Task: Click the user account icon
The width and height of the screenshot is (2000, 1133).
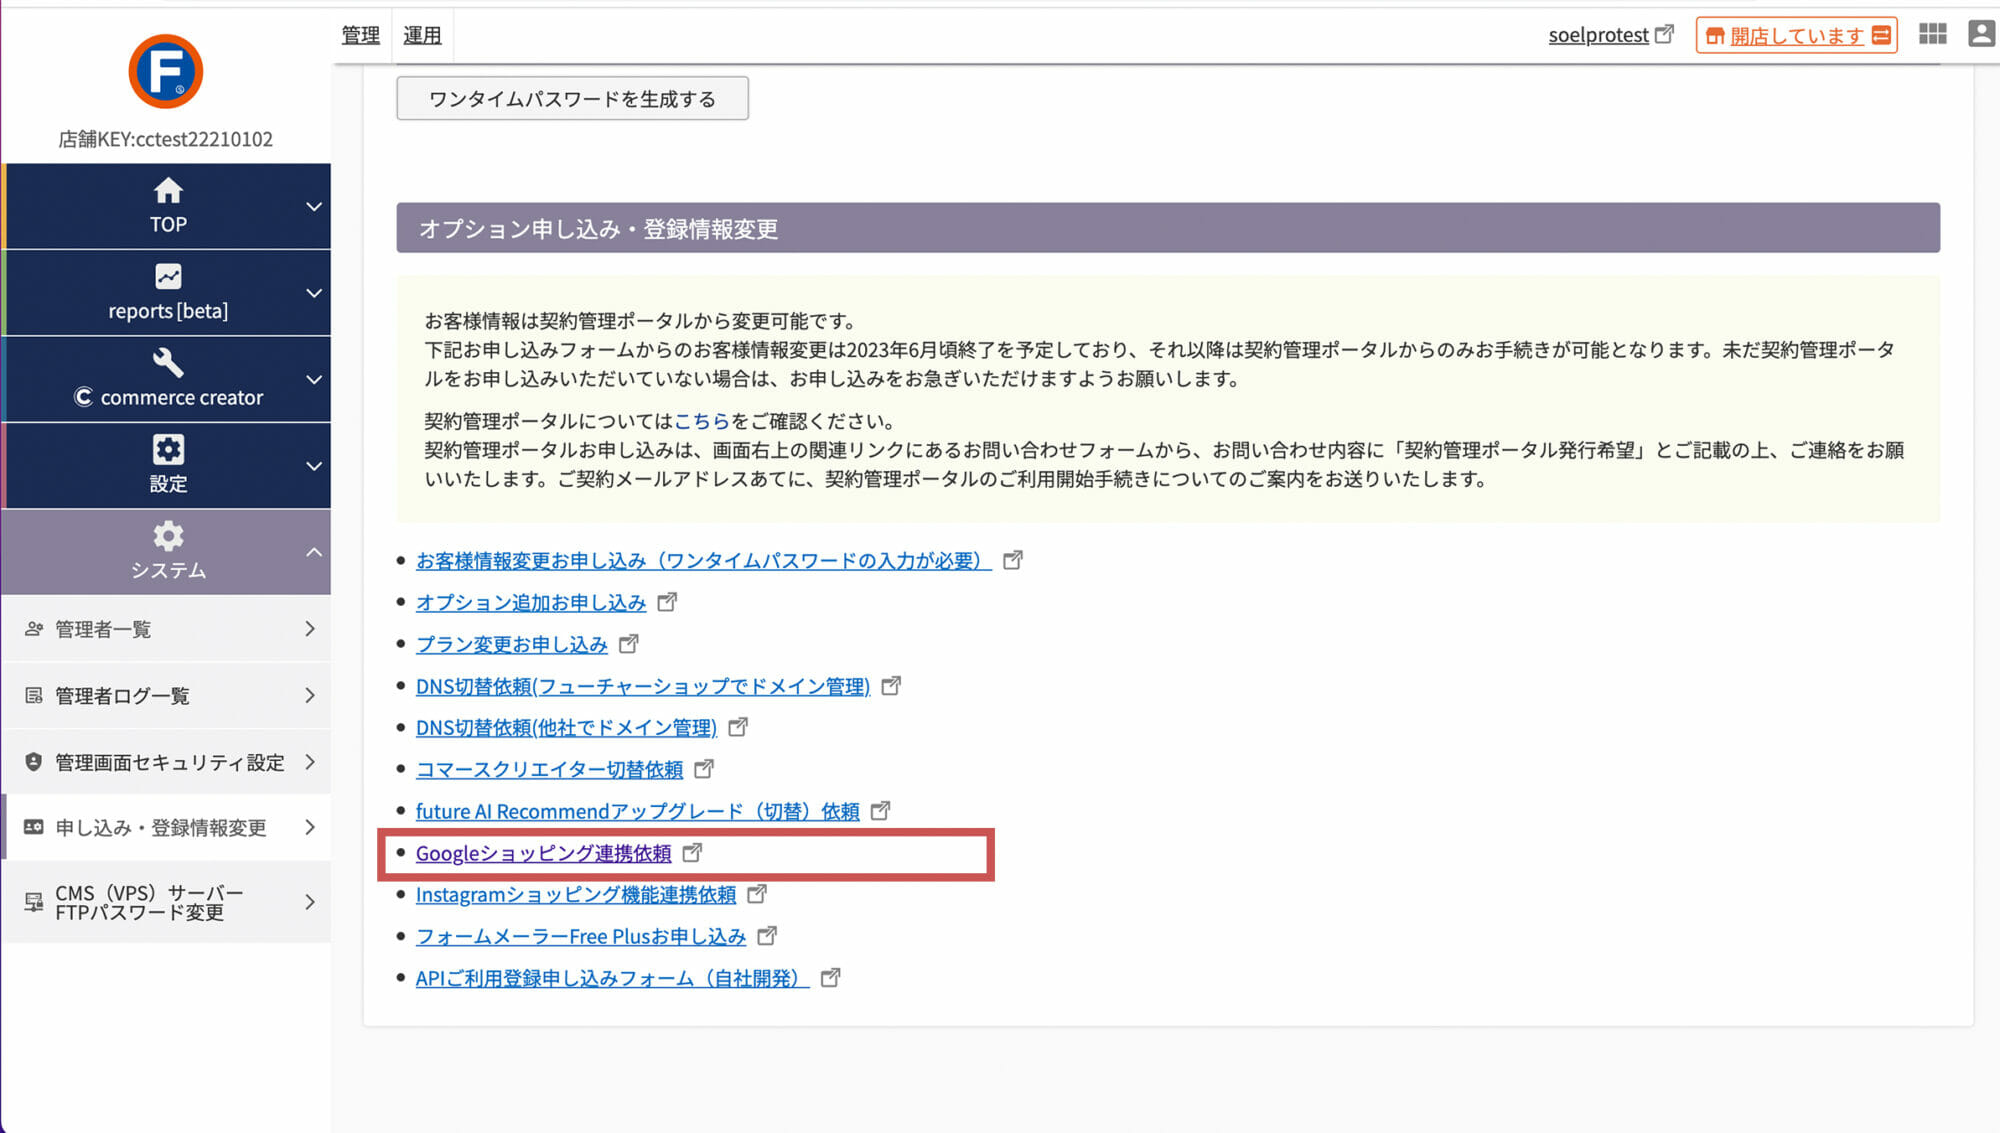Action: pyautogui.click(x=1980, y=34)
